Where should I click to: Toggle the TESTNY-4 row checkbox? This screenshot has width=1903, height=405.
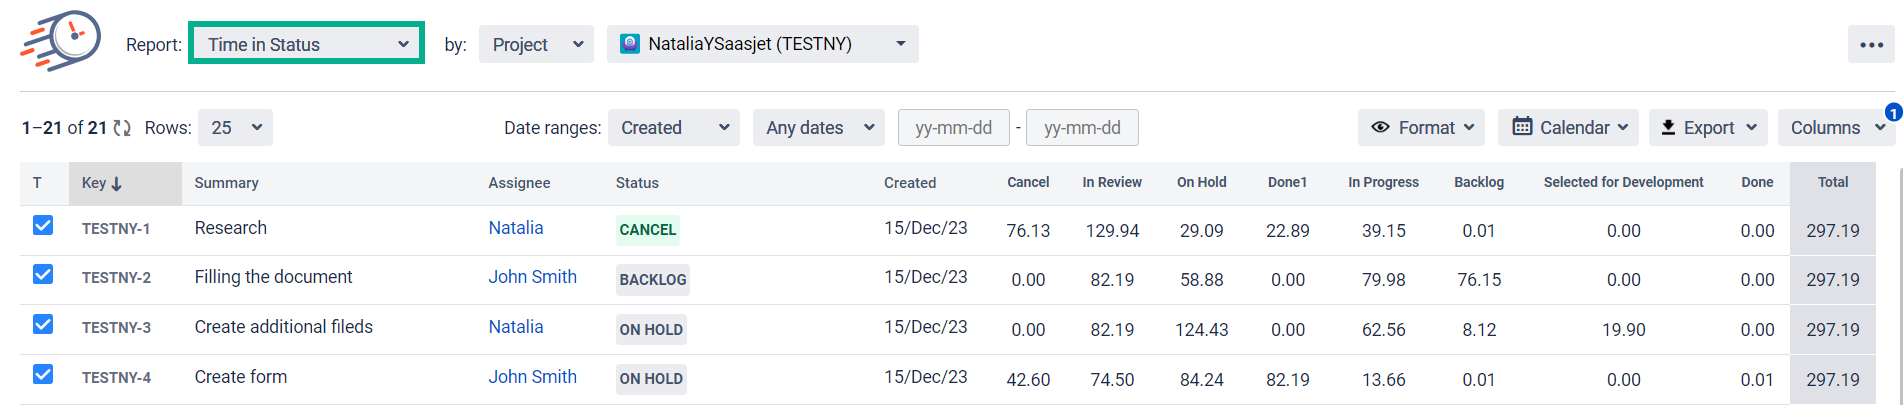click(43, 374)
